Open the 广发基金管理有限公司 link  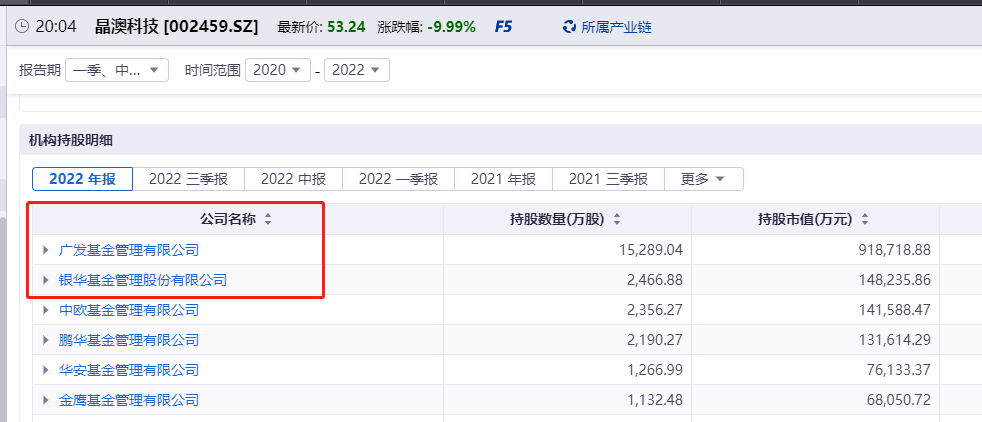(129, 250)
